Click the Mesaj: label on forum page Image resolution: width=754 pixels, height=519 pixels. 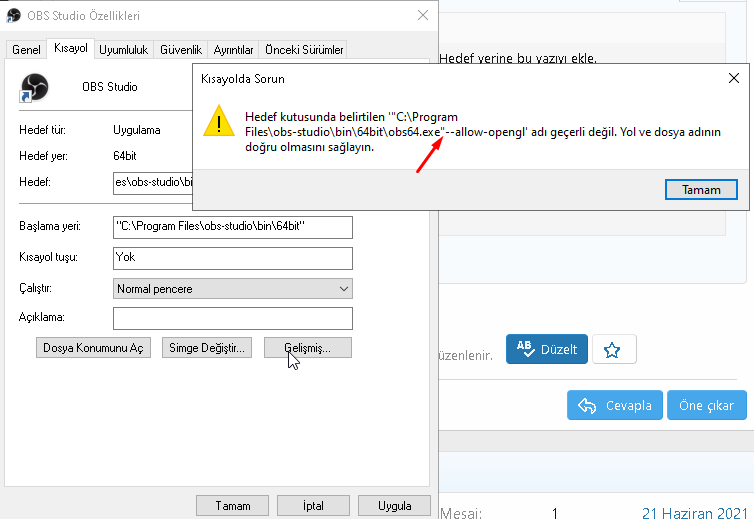461,513
